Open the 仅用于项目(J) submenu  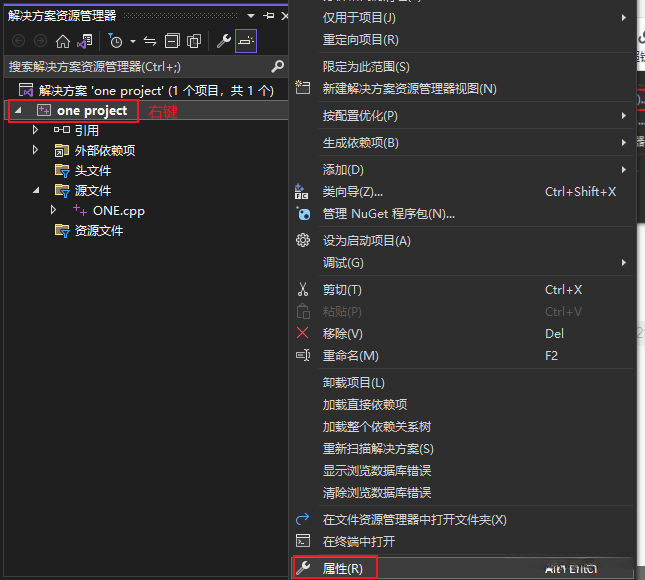tap(462, 18)
